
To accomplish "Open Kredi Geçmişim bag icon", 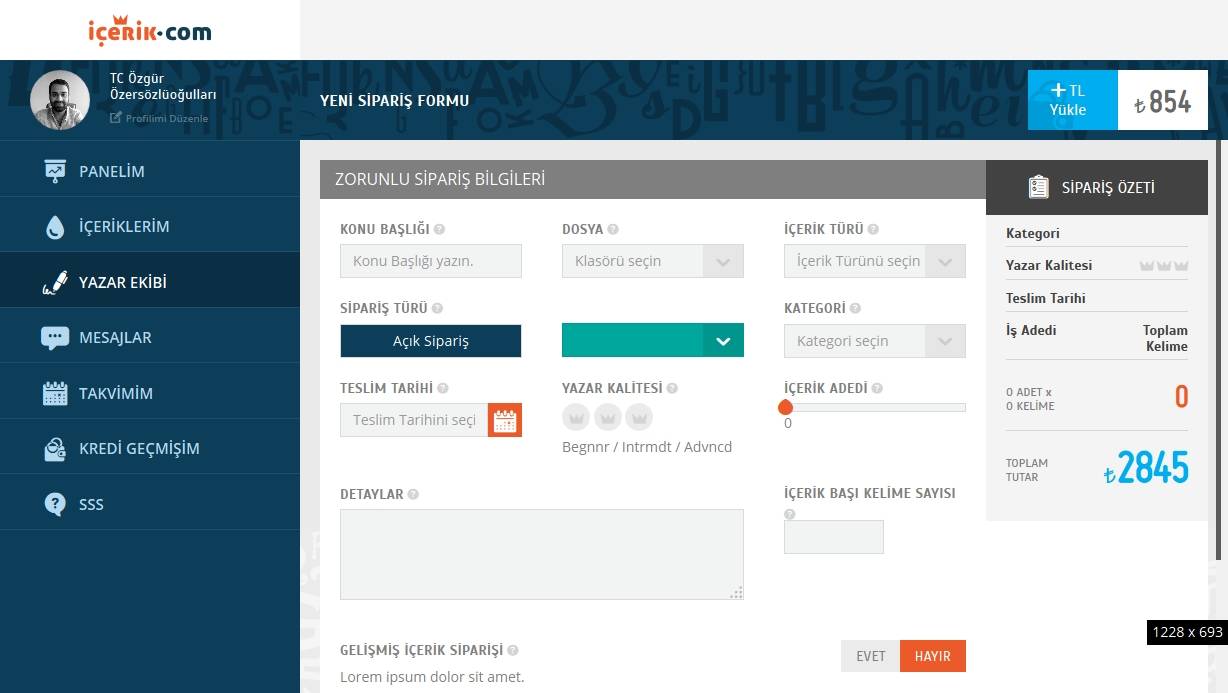I will (x=55, y=448).
